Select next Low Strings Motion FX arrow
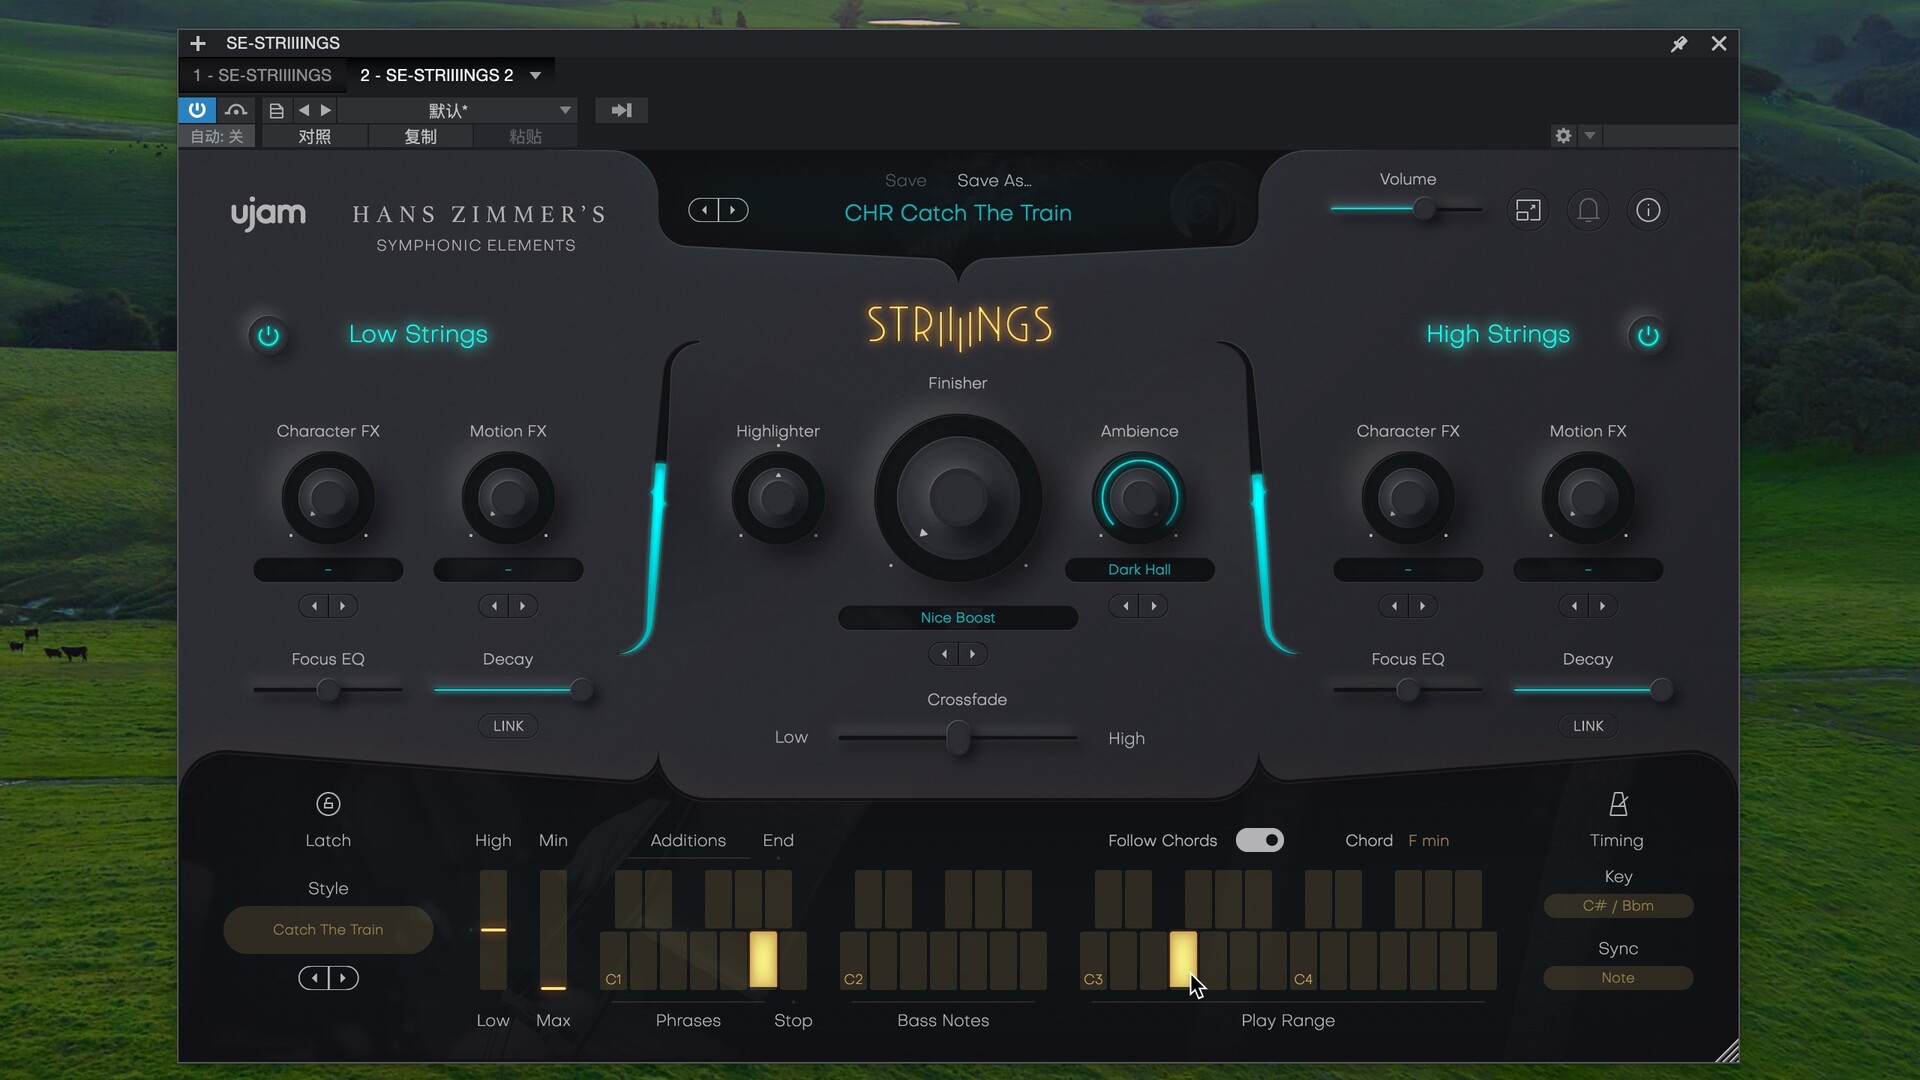Screen dimensions: 1920x1080 tap(523, 606)
